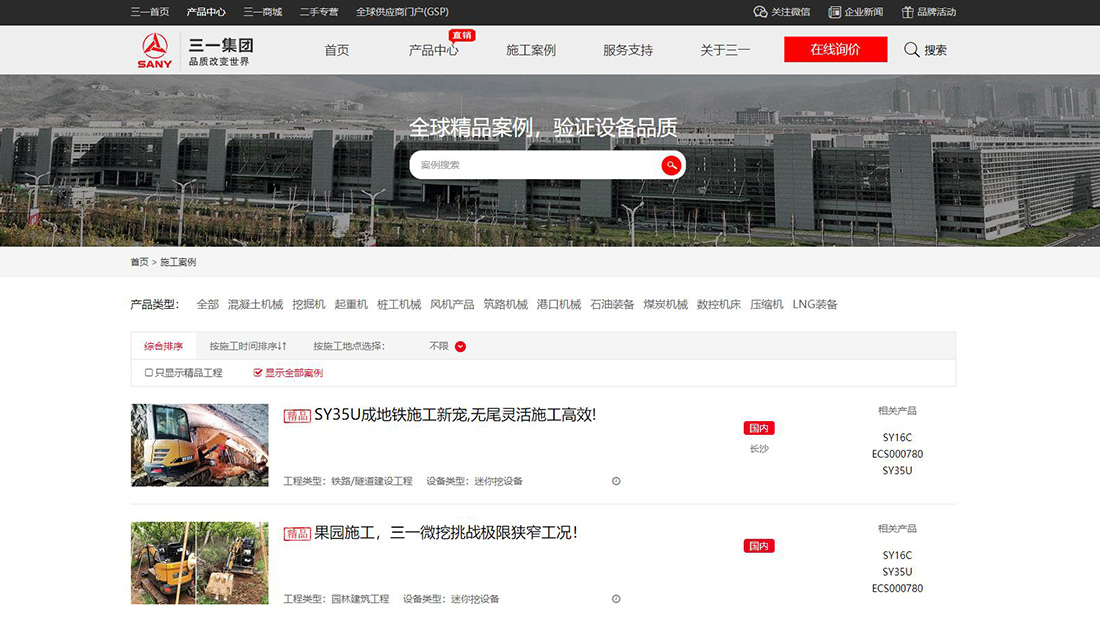Click 铁路/隧道建设工程 project type text
The image size is (1100, 618).
tap(372, 481)
